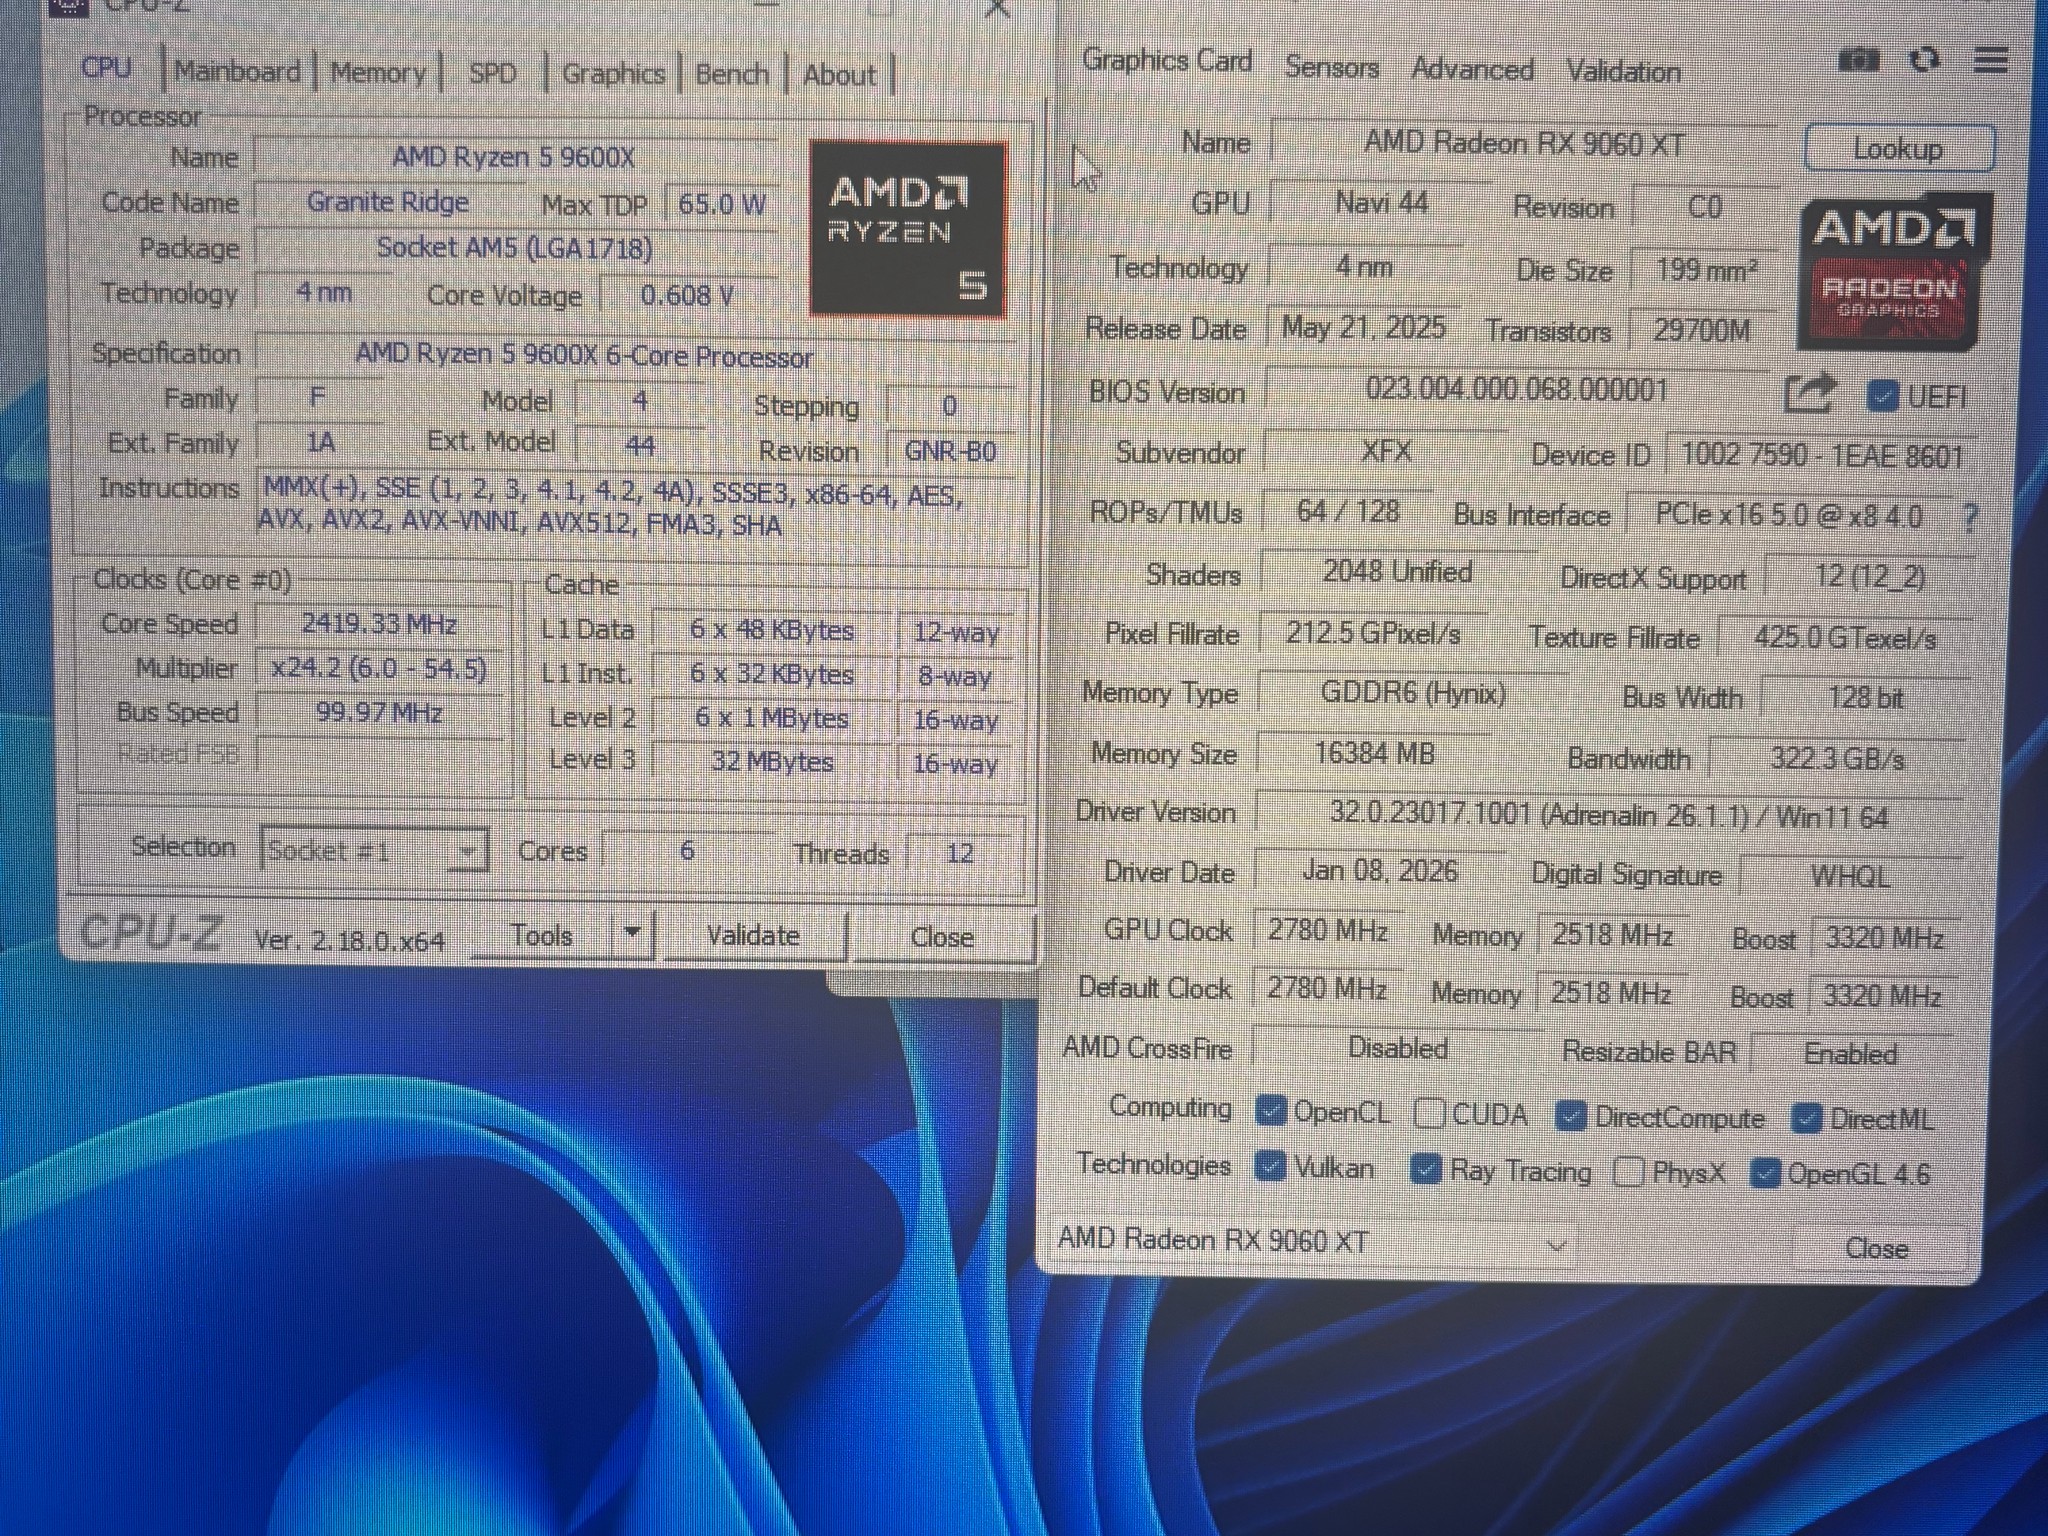Click the AMD Ryzen 5 logo in CPU-Z

908,229
